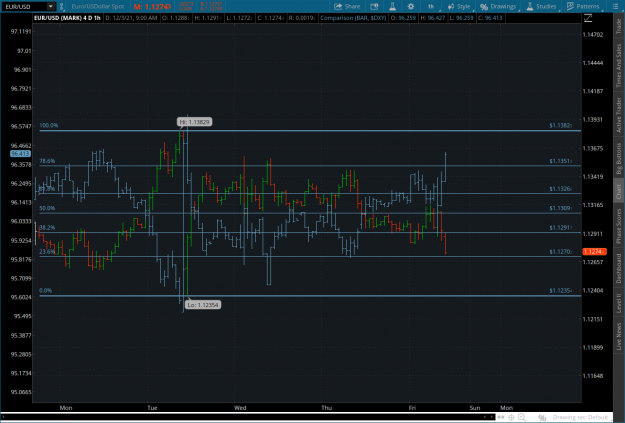Click the Euro/USDollar Spot description
This screenshot has height=423, width=625.
click(x=98, y=6)
